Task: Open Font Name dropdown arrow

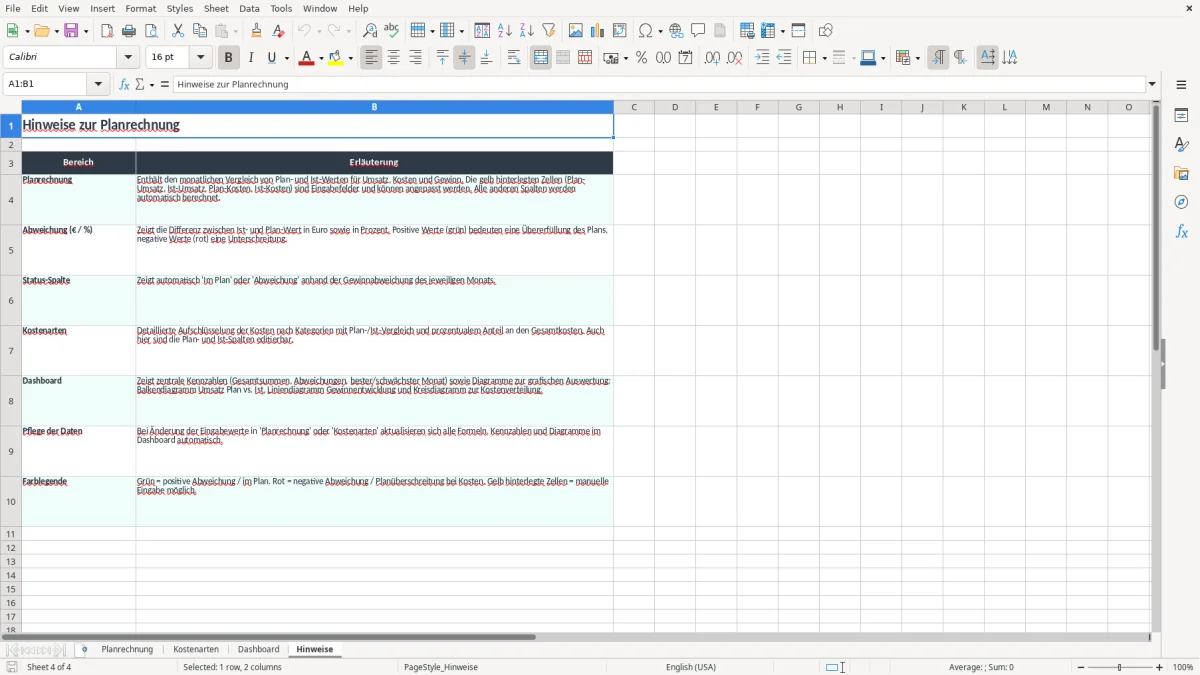Action: [x=128, y=58]
